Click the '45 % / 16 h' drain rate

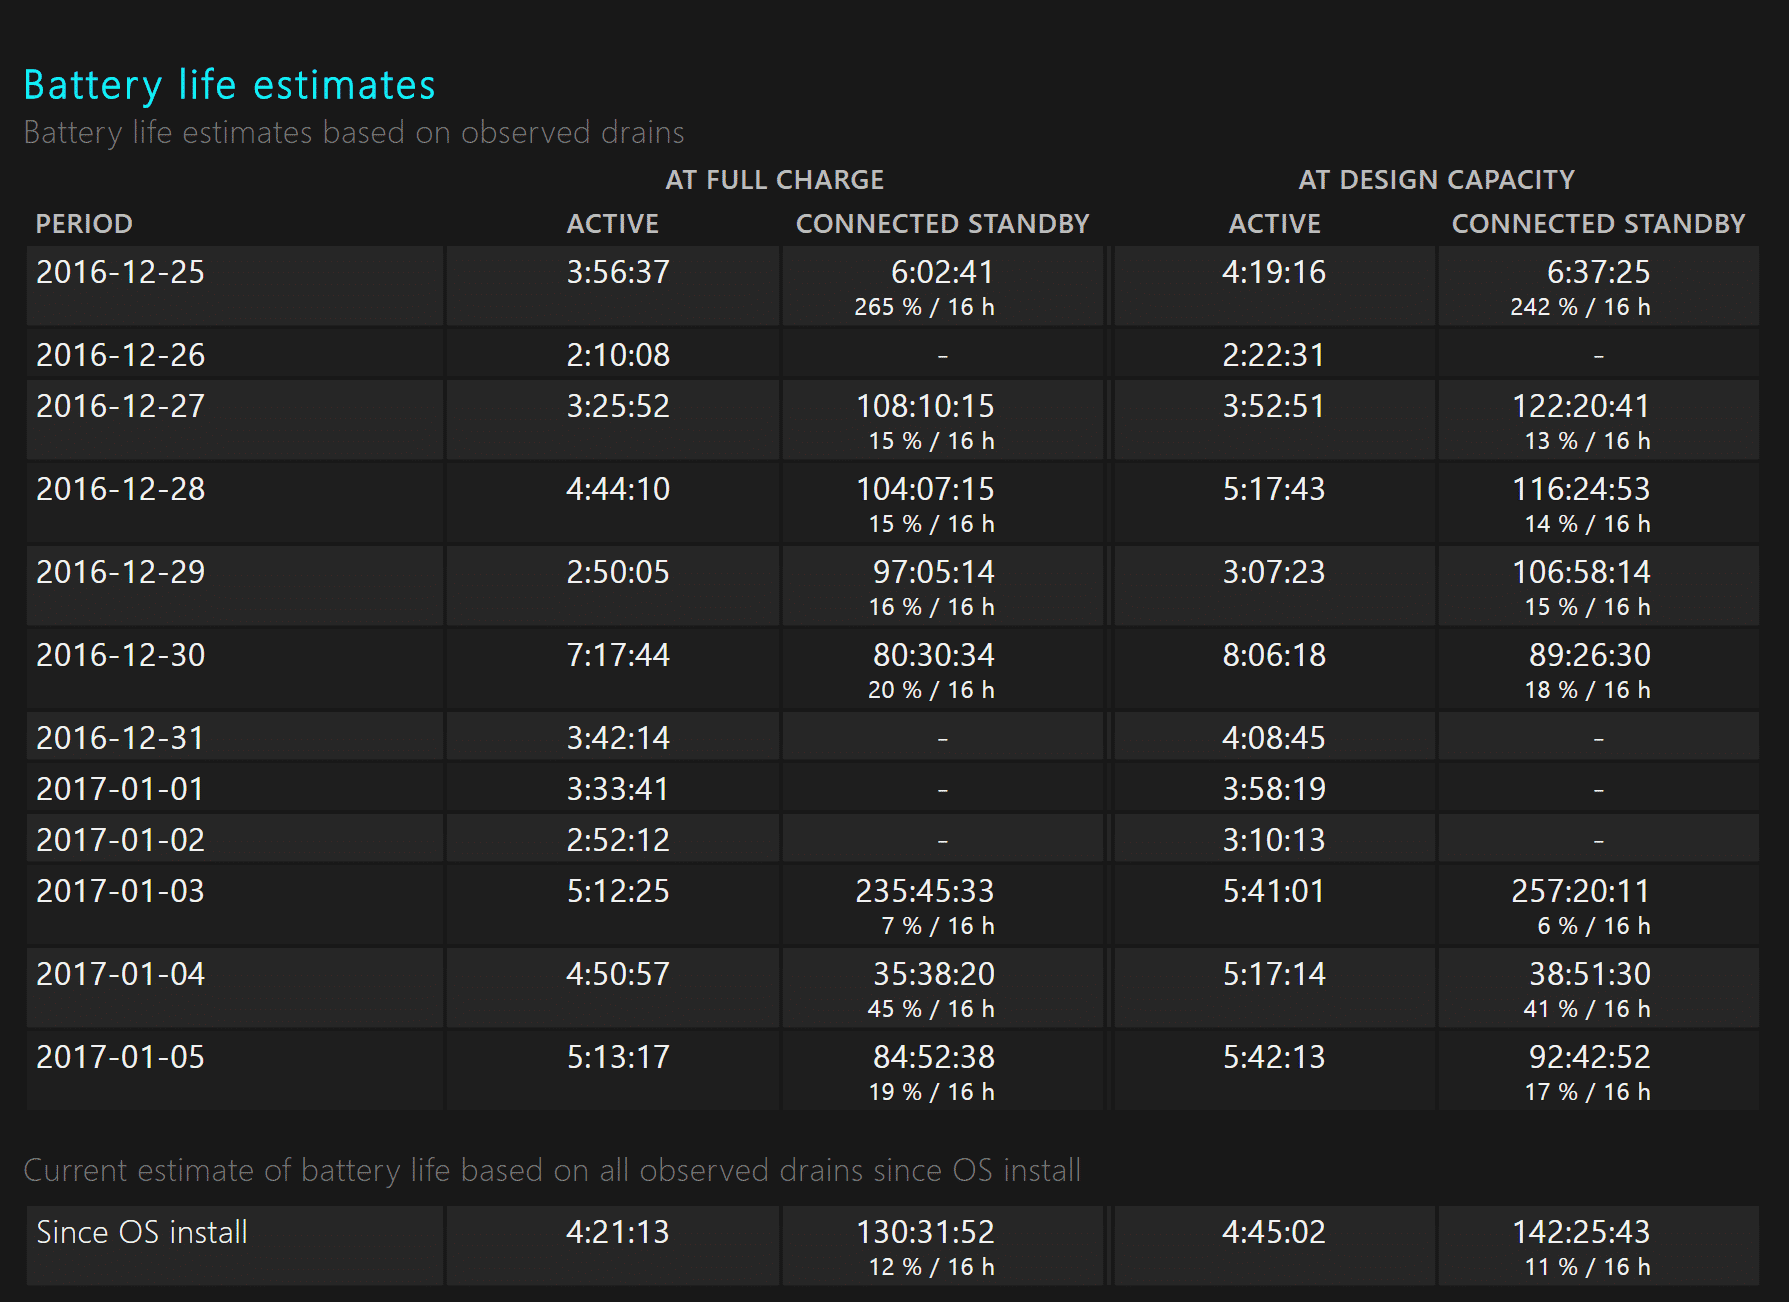point(931,1009)
